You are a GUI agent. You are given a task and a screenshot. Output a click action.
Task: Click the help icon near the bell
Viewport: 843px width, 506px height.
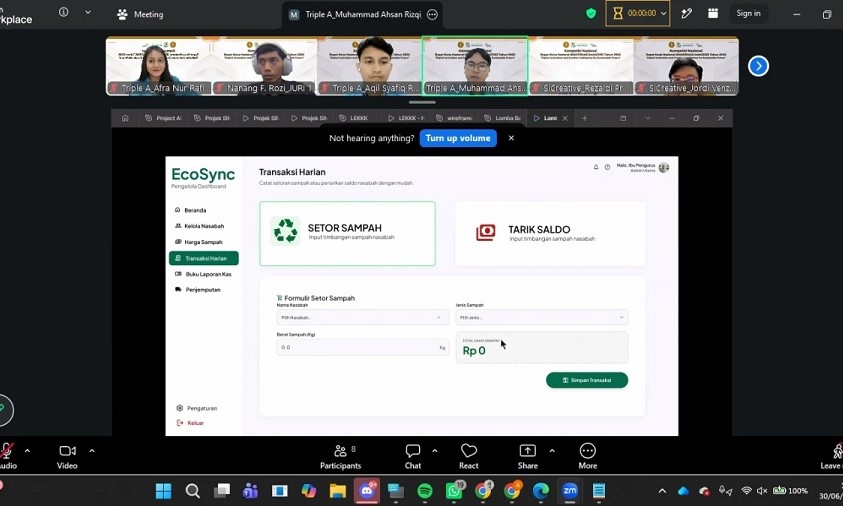click(x=607, y=167)
